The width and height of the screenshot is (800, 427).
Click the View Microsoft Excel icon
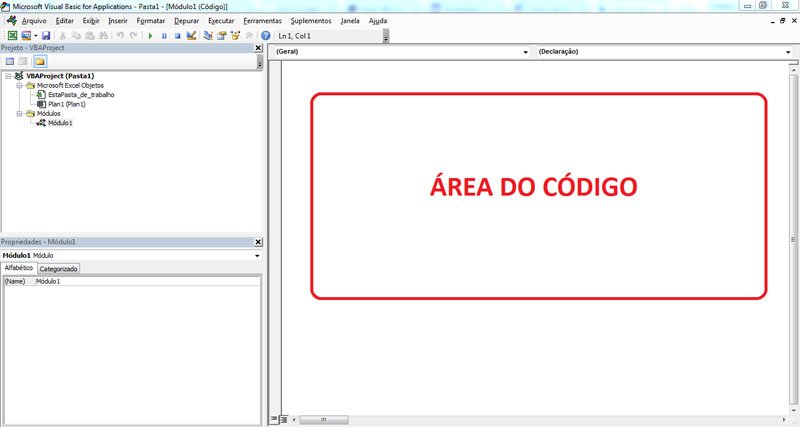click(x=12, y=35)
